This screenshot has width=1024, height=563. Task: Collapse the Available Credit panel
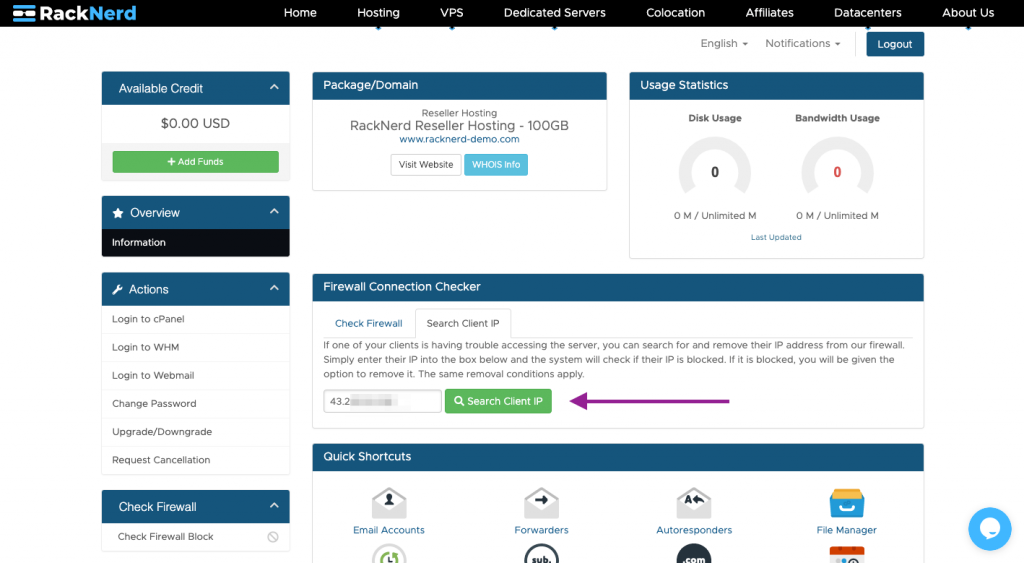click(274, 88)
